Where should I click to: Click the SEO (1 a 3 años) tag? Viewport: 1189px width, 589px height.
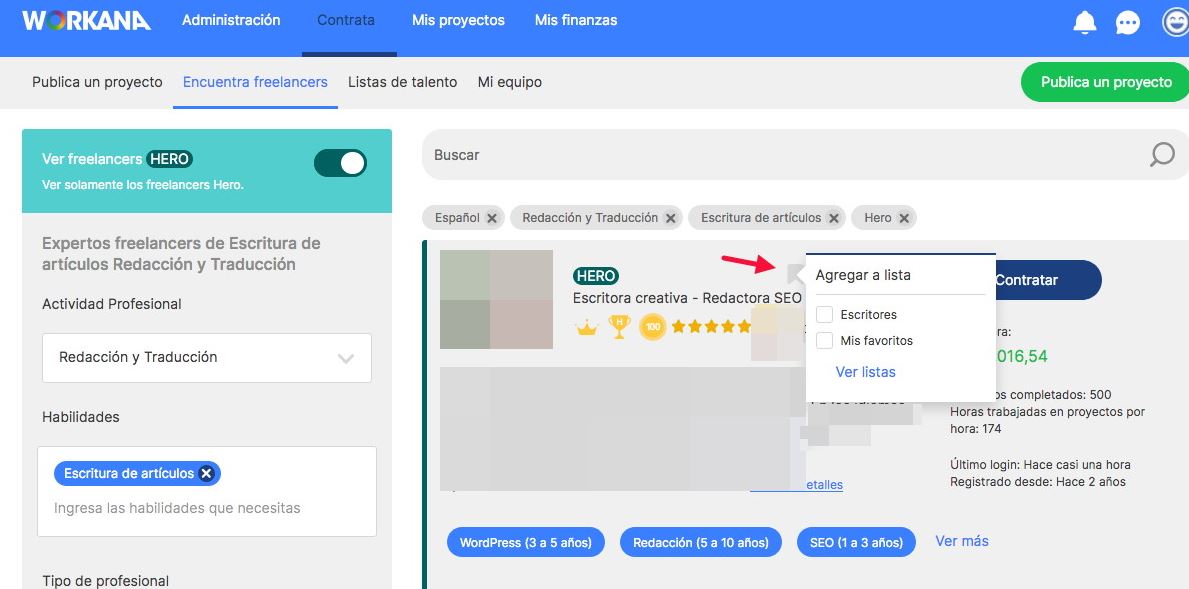[857, 543]
